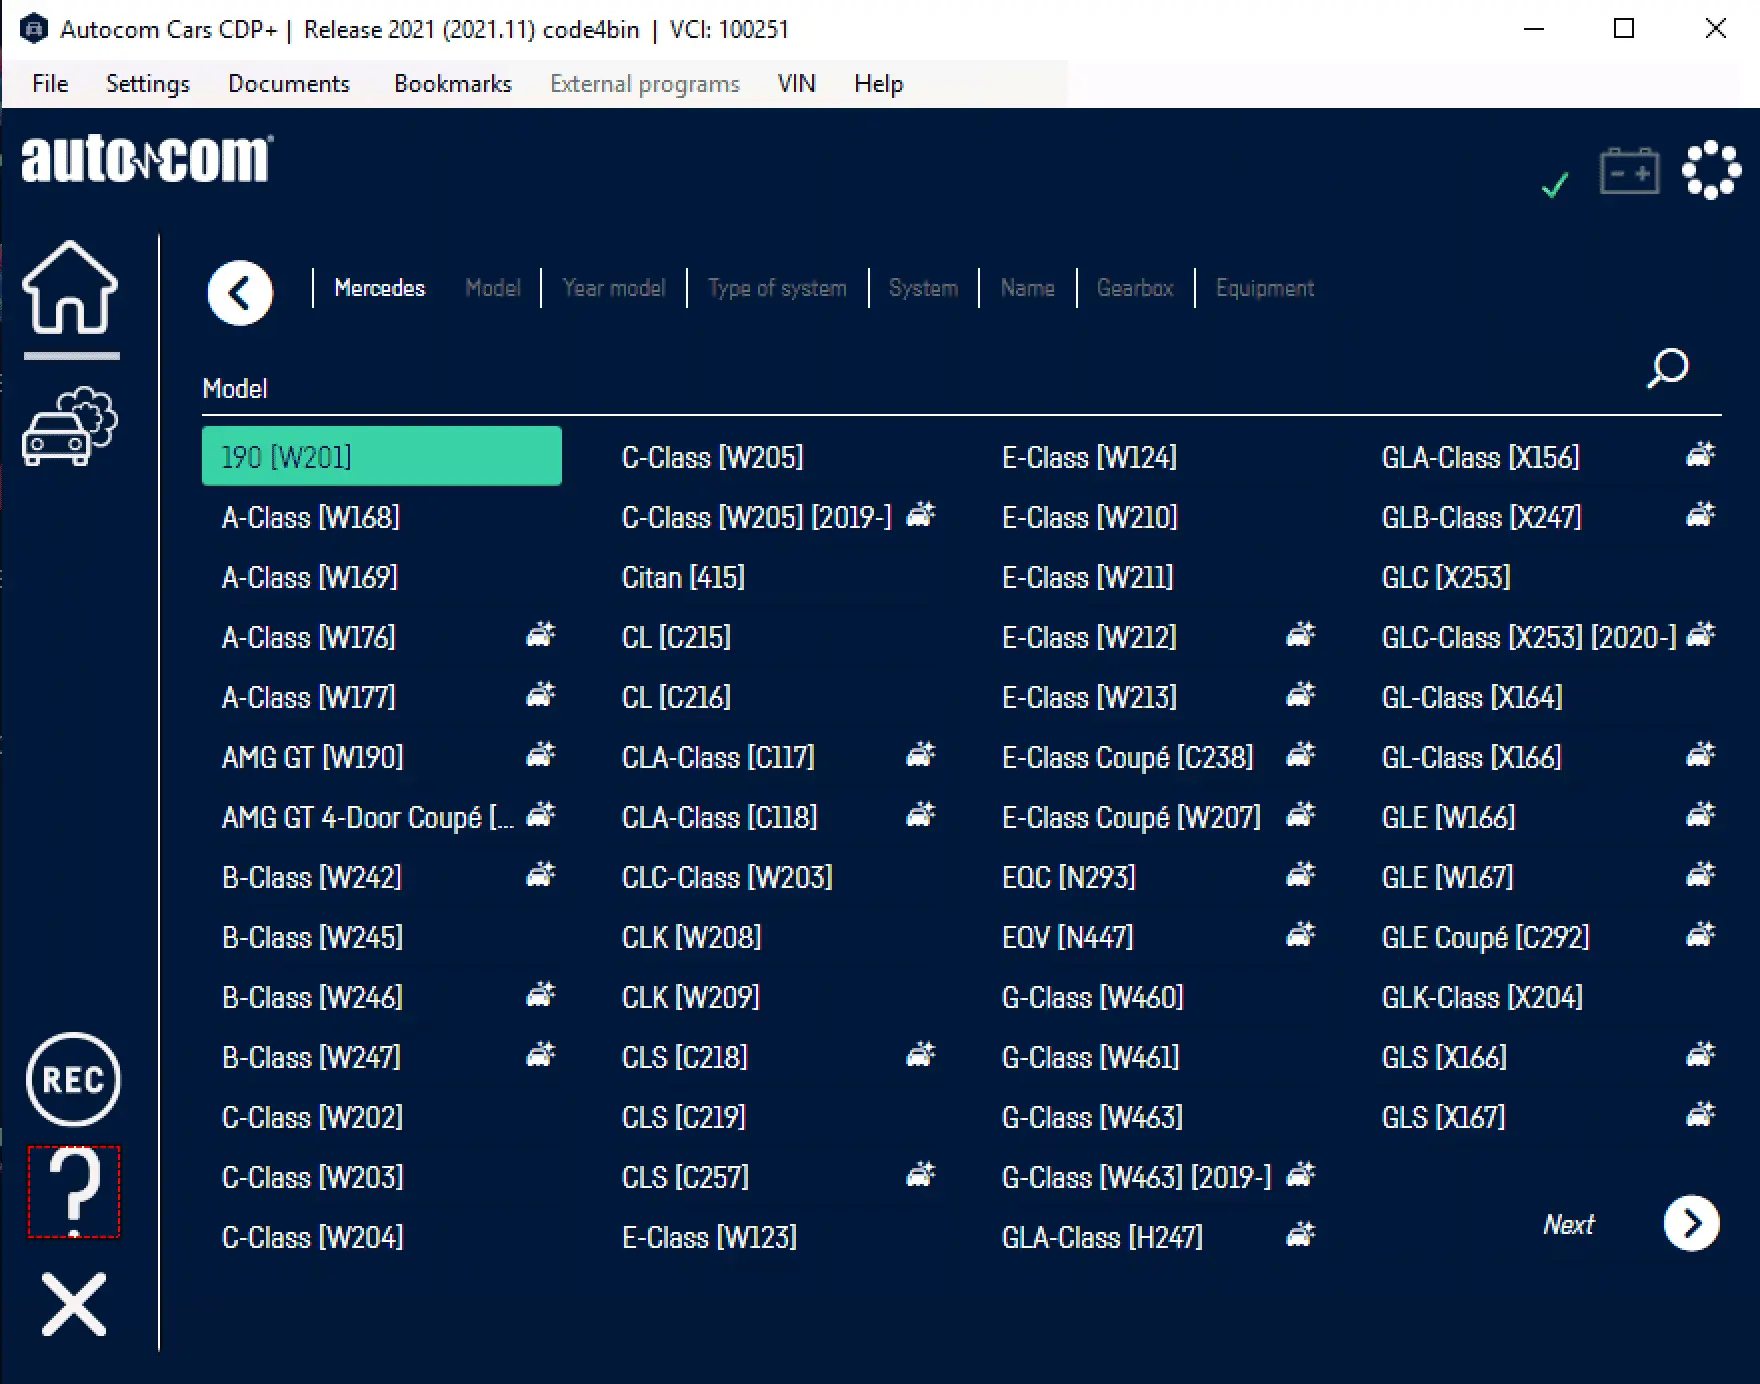The height and width of the screenshot is (1384, 1760).
Task: Click the car icon beside B-Class [W247]
Action: tap(541, 1055)
